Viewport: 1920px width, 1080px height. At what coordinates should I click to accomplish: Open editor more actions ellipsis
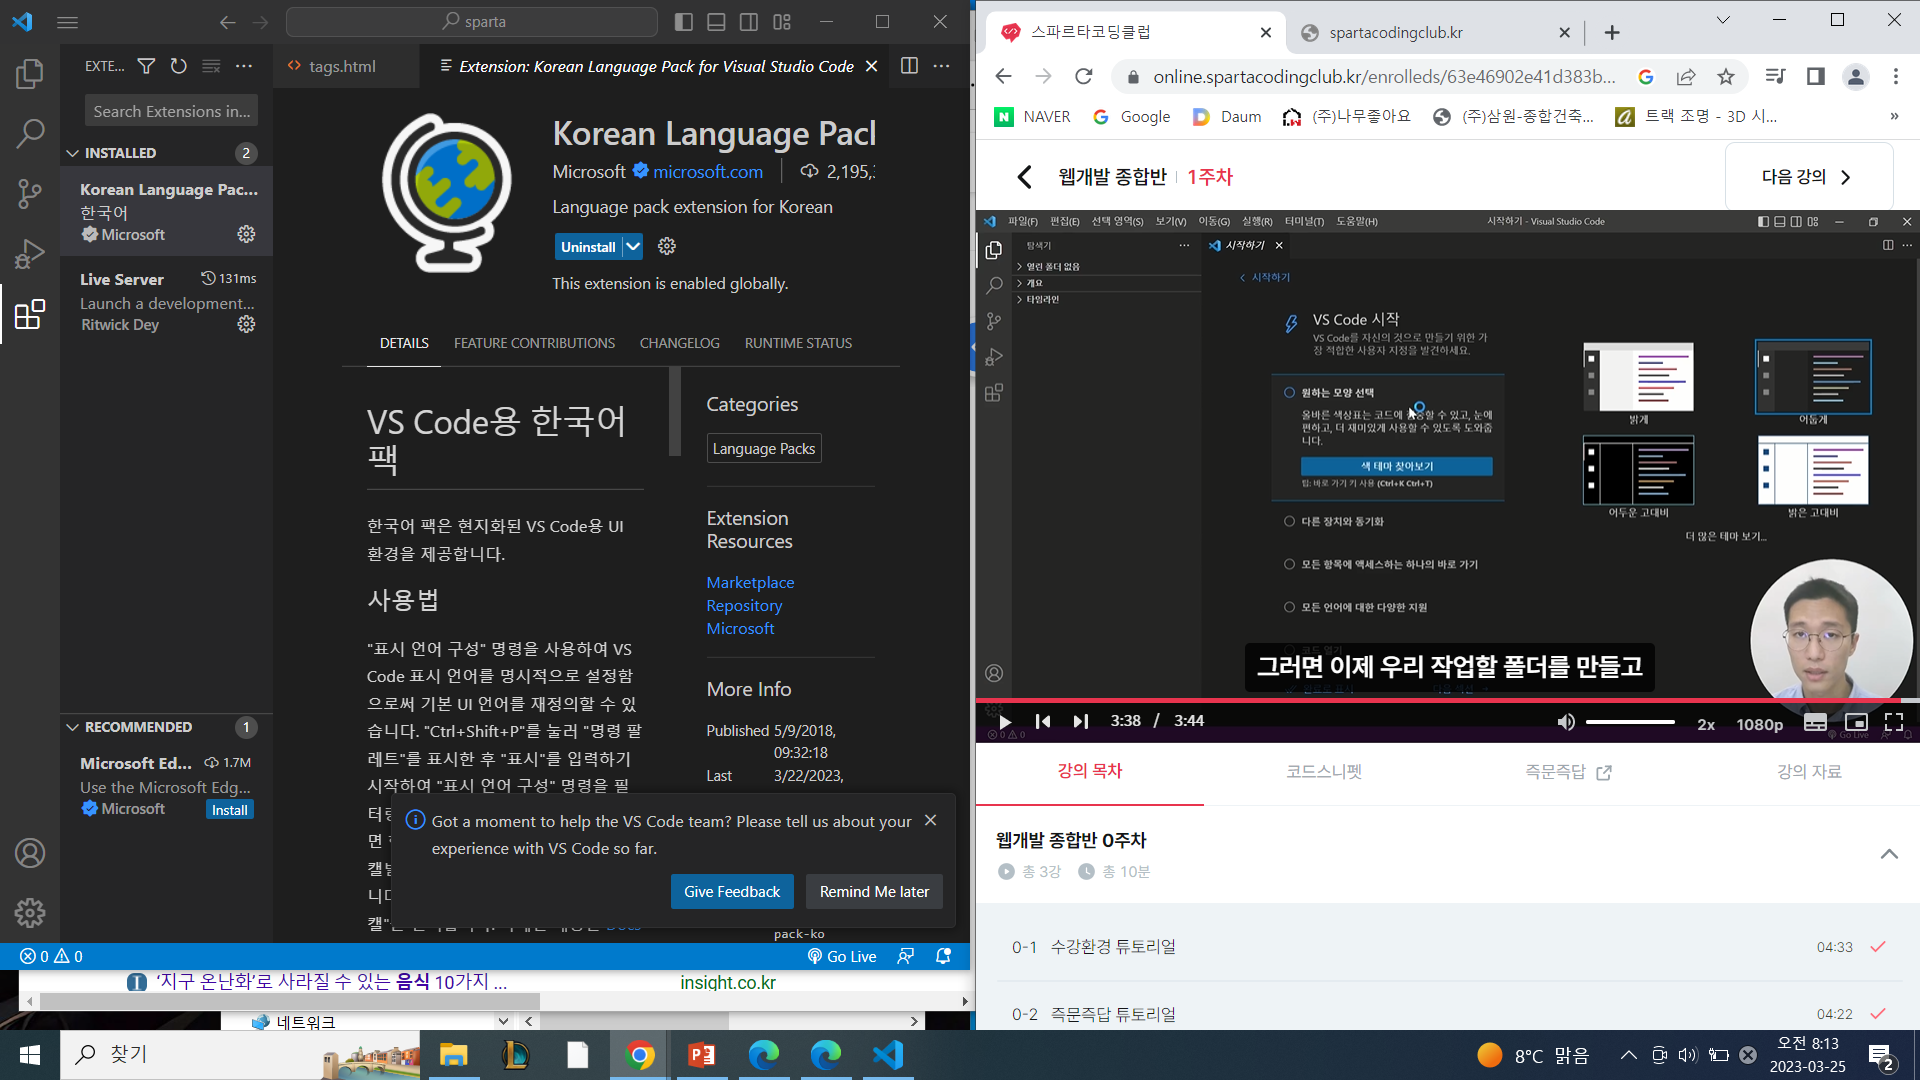(x=942, y=66)
